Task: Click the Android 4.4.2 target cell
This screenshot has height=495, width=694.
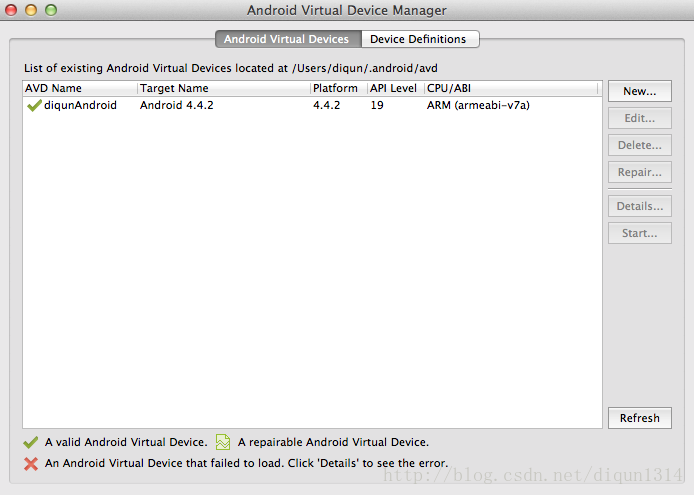Action: [177, 105]
